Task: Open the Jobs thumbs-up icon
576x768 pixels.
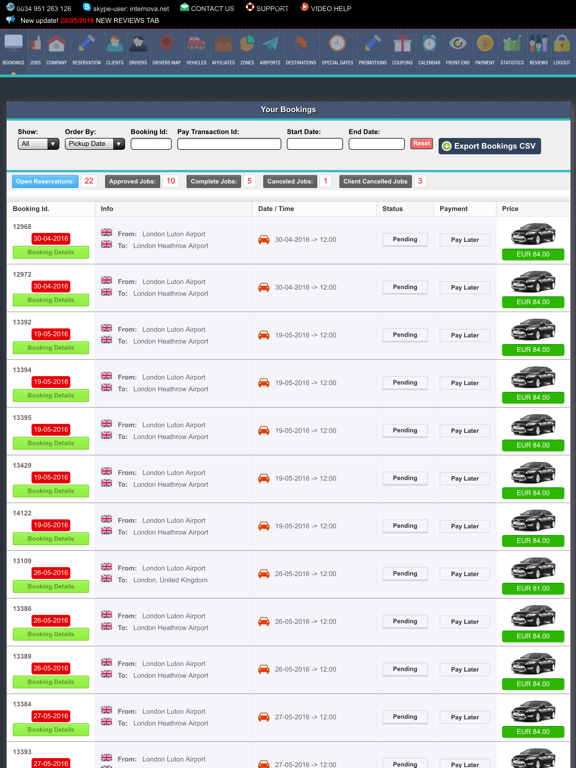Action: [35, 44]
